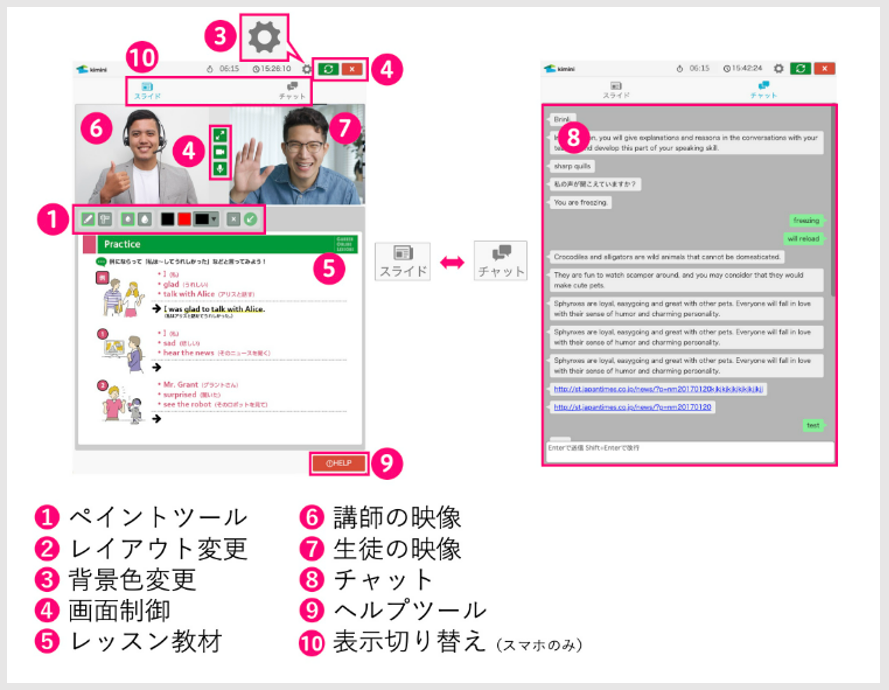This screenshot has width=889, height=690.
Task: Select the pen tool in paint toolbar
Action: [88, 219]
